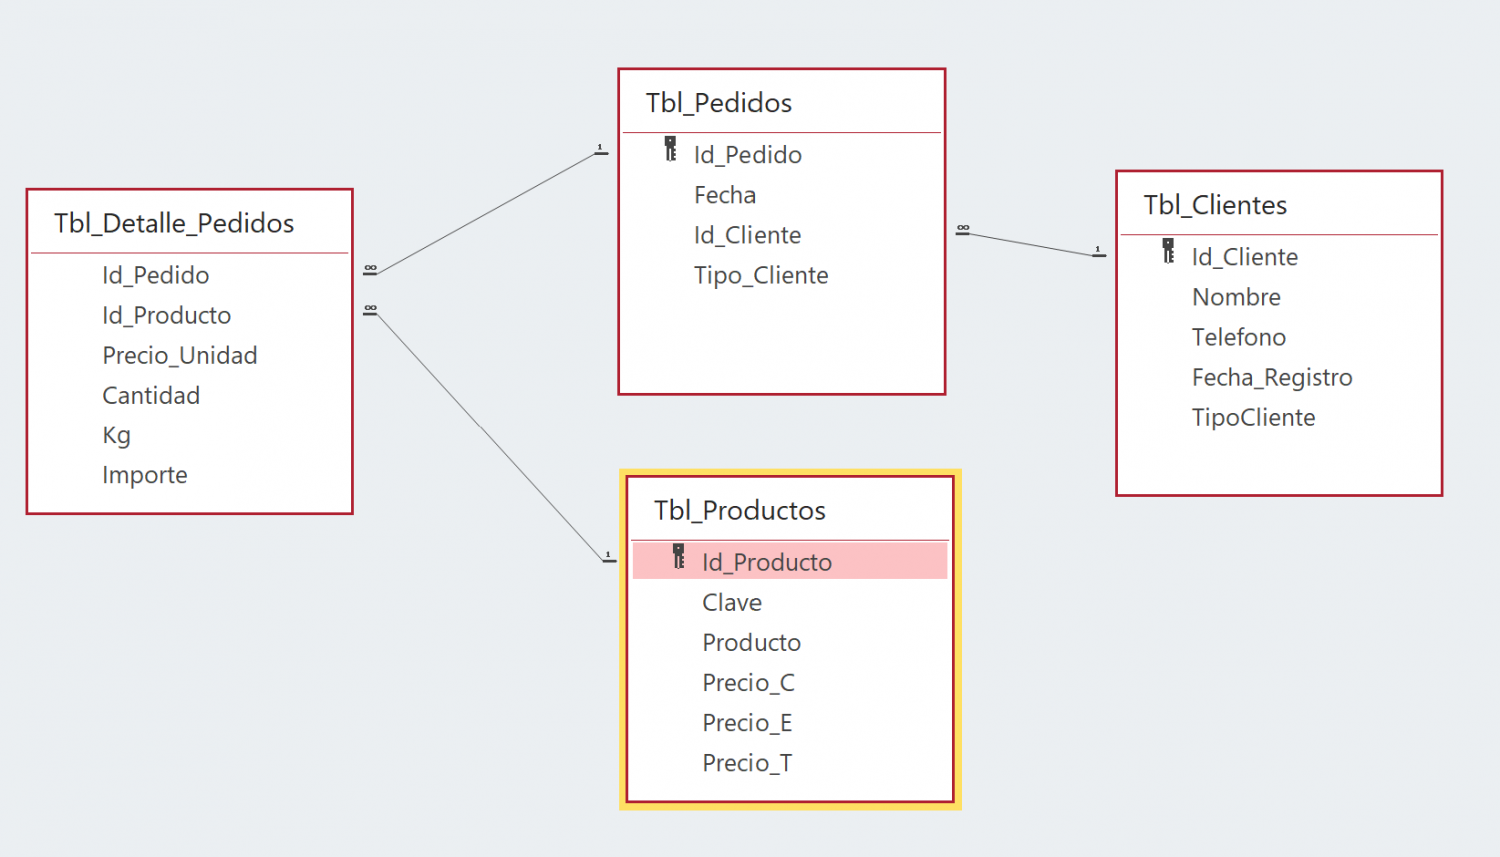Select the Tbl_Pedidos table title
This screenshot has width=1500, height=857.
(719, 103)
